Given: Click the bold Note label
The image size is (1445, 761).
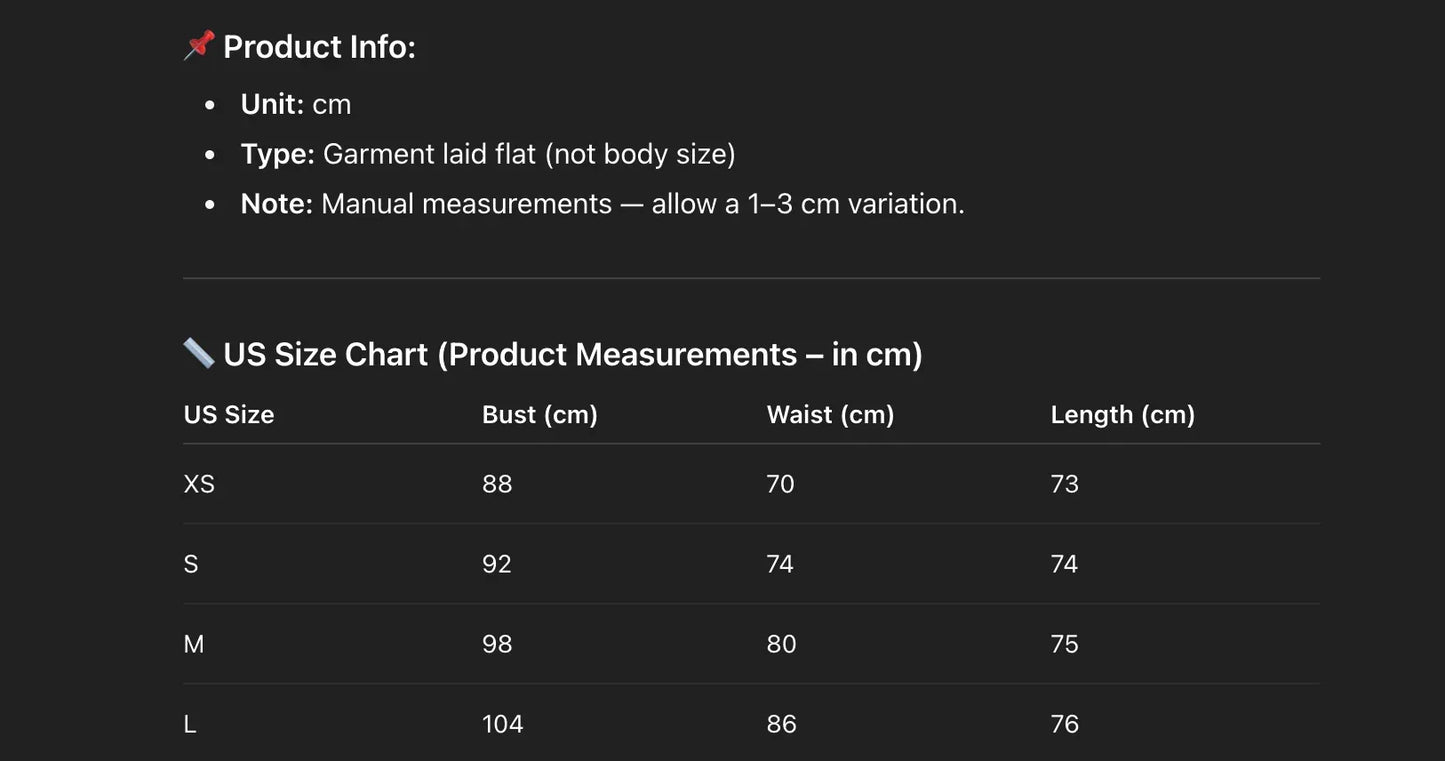Looking at the screenshot, I should [276, 204].
